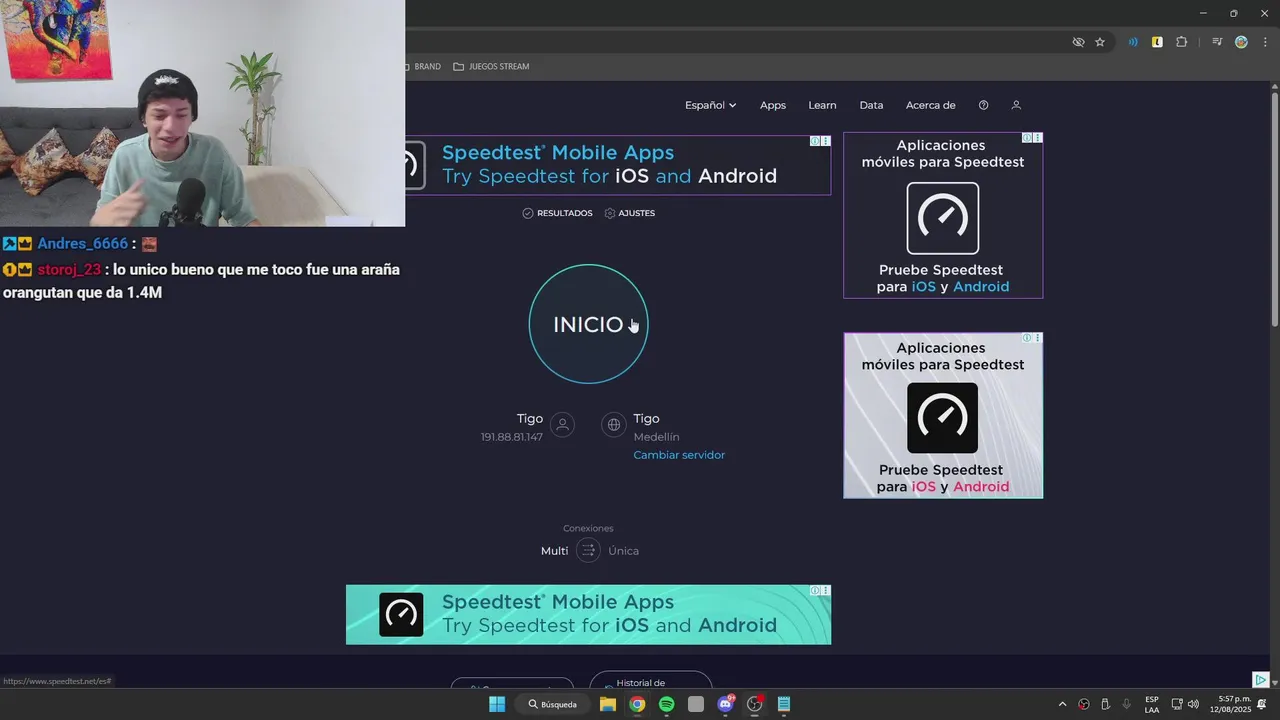Click the bottom Speedtest Mobile Apps banner
Viewport: 1280px width, 720px height.
coord(588,615)
